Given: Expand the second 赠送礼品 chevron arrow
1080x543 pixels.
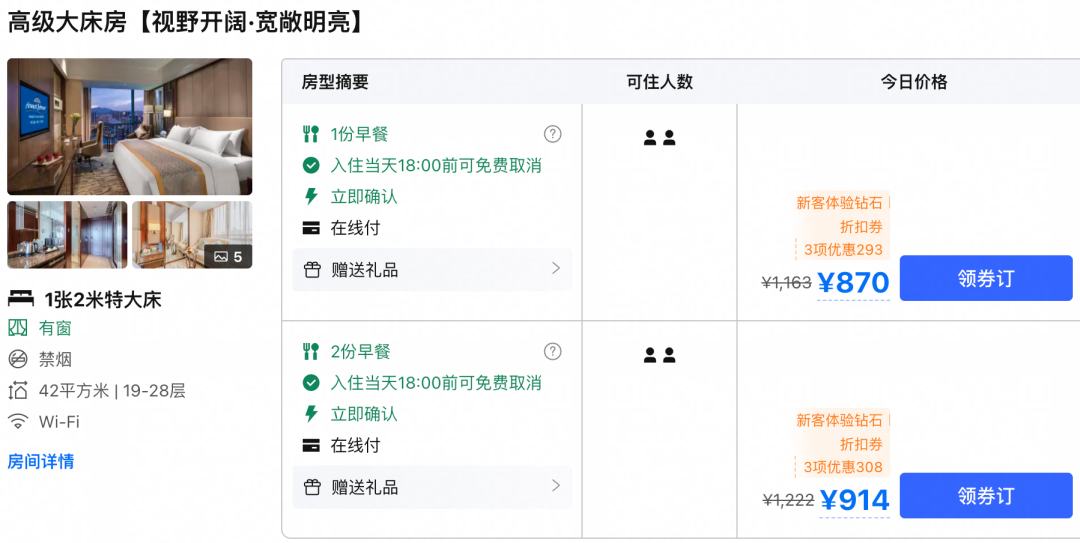Looking at the screenshot, I should 556,486.
